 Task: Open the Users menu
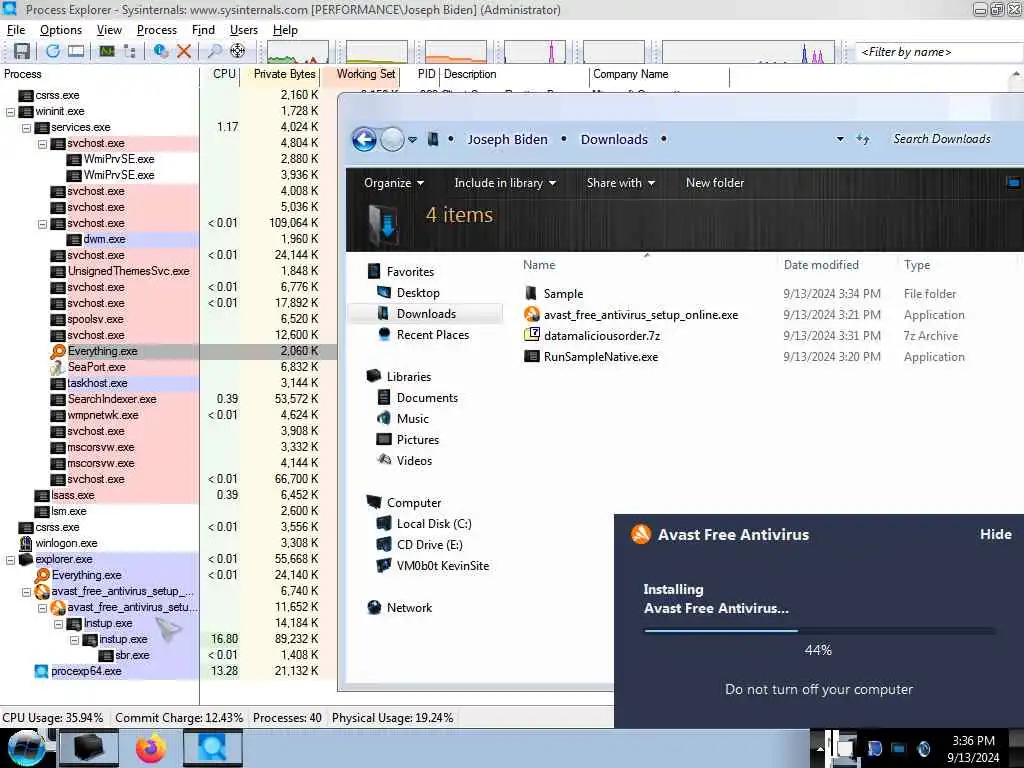pos(244,30)
